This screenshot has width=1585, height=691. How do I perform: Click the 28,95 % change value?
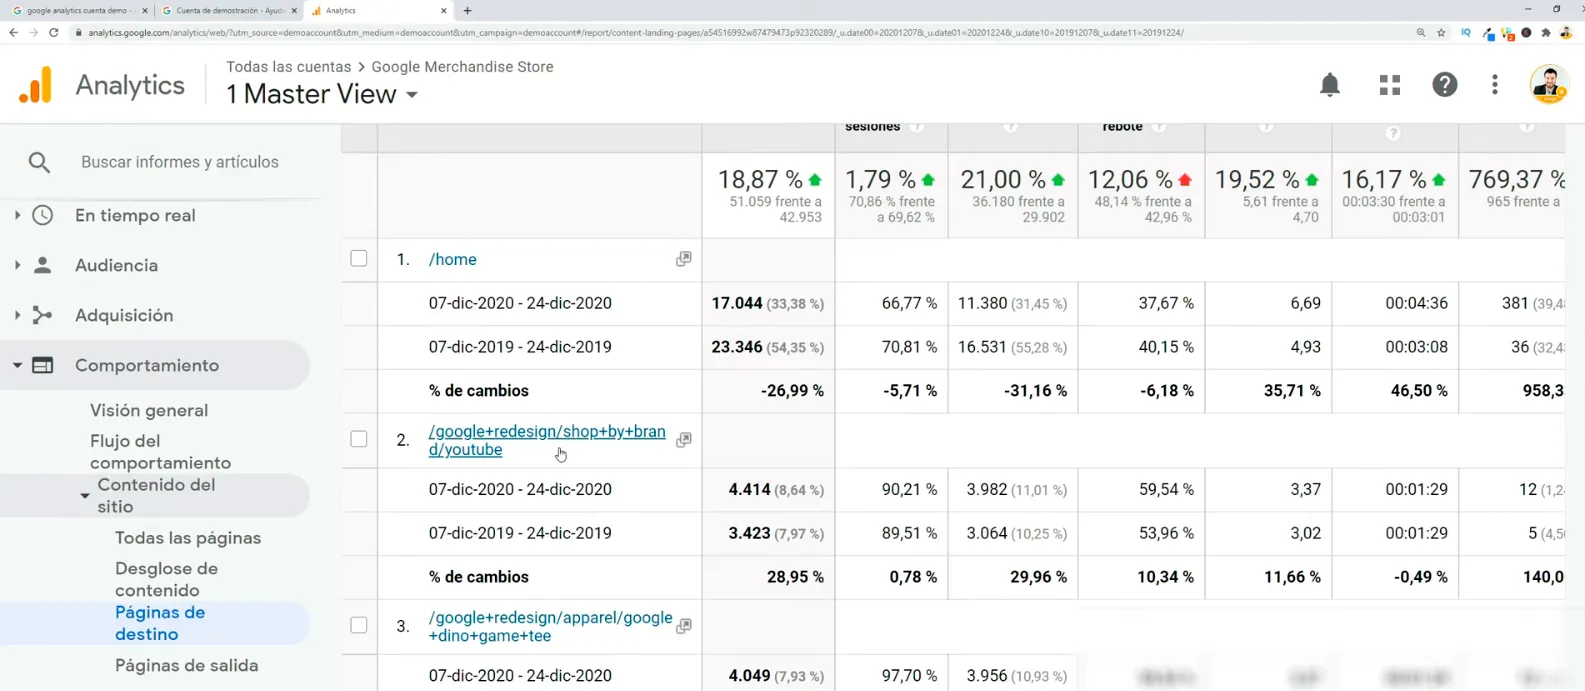coord(797,577)
